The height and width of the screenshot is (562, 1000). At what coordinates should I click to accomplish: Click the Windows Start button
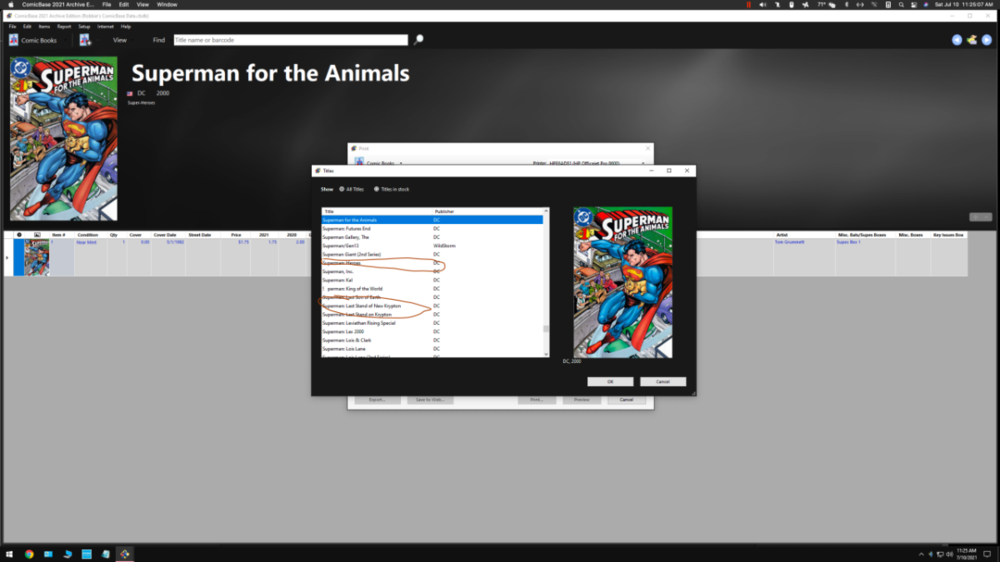(x=9, y=554)
